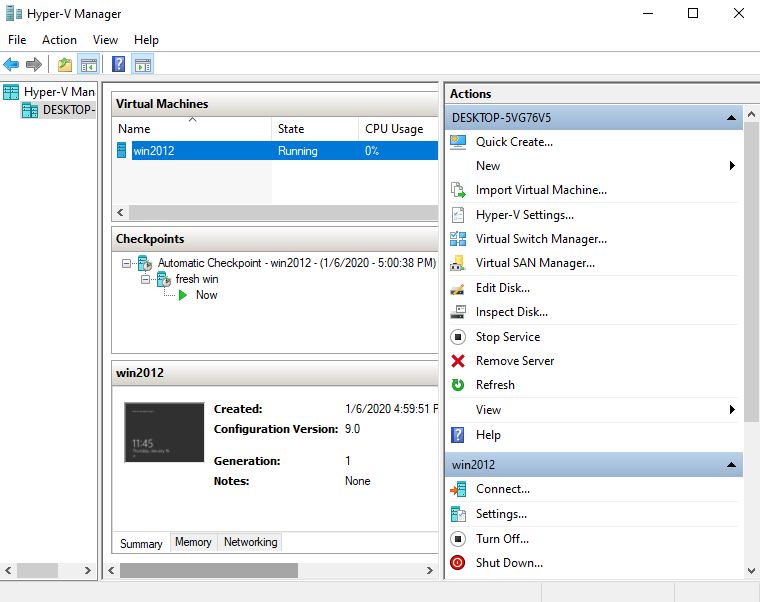Click the console tree scroll right arrow

88,570
